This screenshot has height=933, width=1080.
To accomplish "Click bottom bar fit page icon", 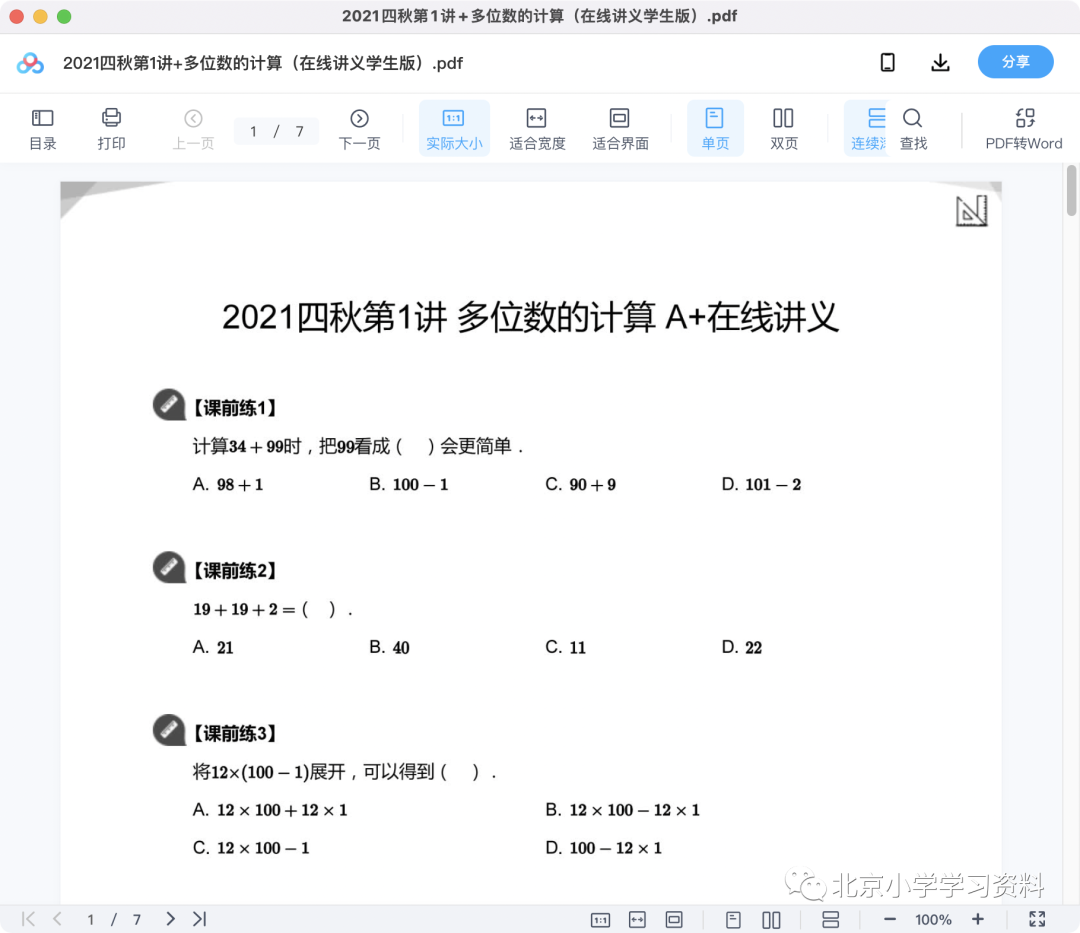I will tap(674, 920).
